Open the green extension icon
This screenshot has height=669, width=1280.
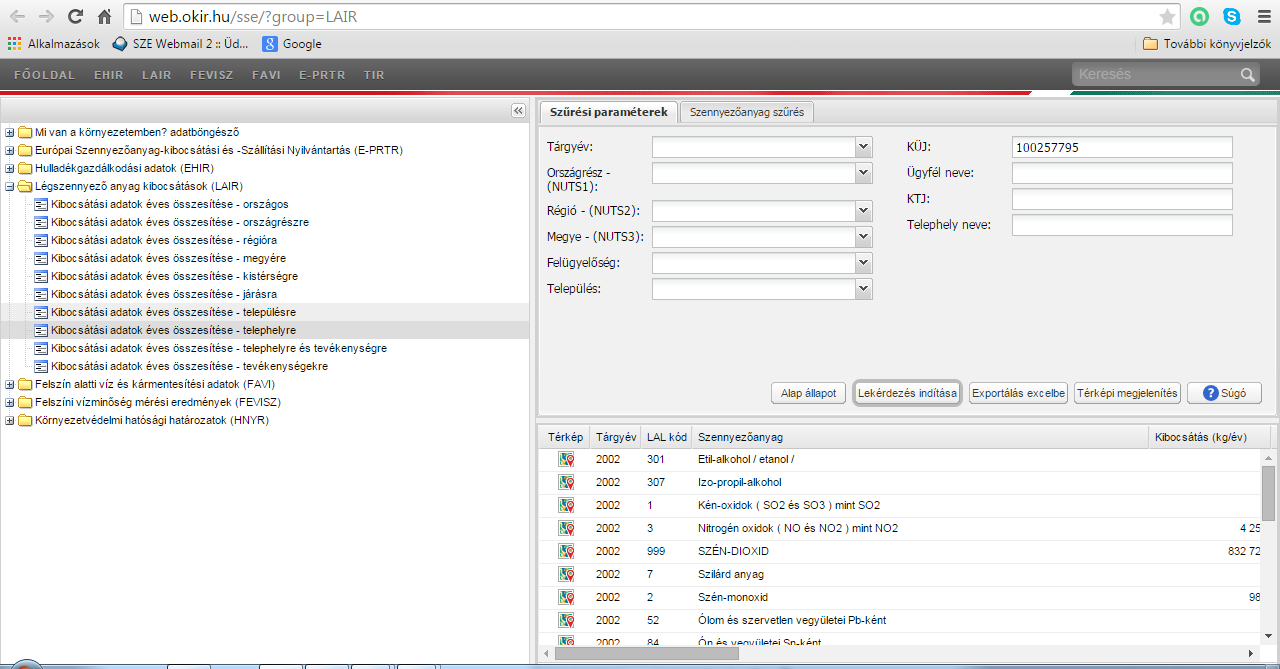click(1199, 17)
